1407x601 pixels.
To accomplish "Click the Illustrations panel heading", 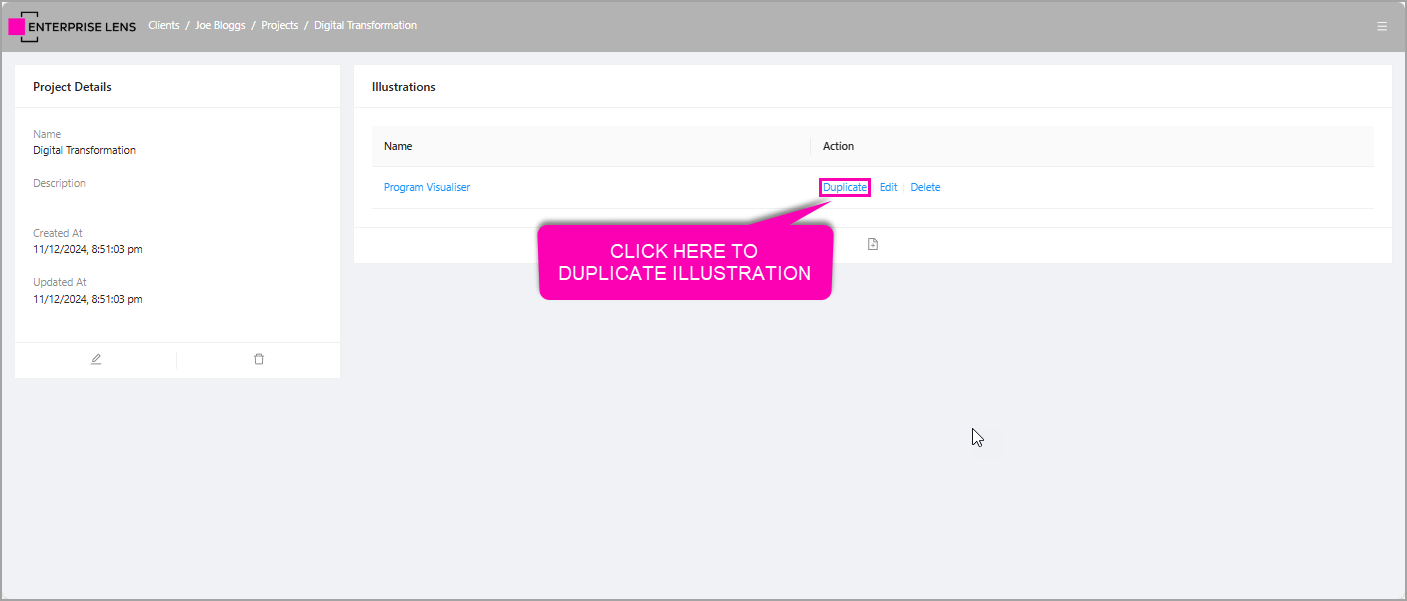I will pos(404,87).
